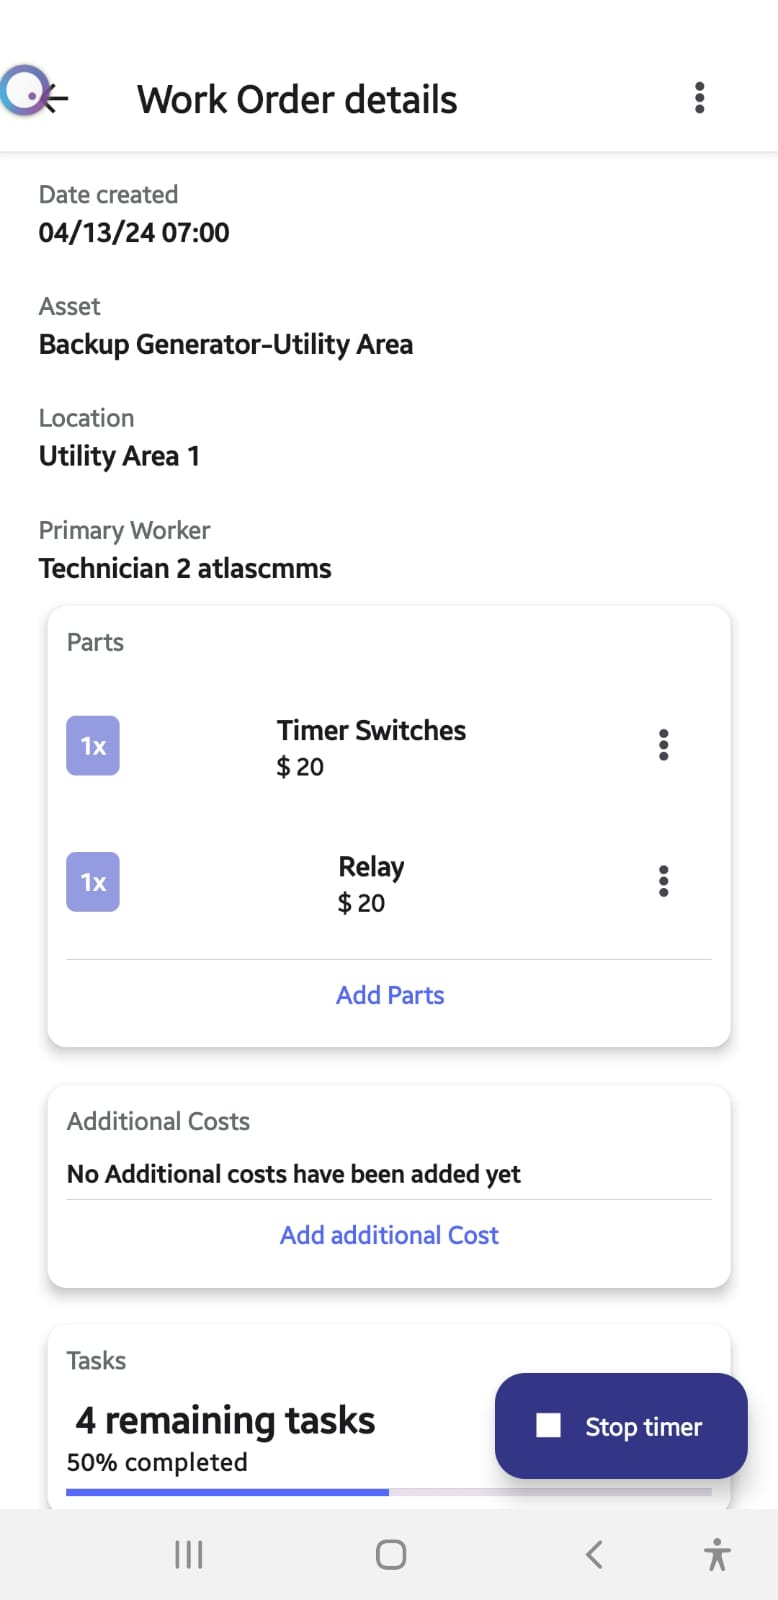The width and height of the screenshot is (778, 1600).
Task: View primary worker Technician 2 atlascmms
Action: (185, 568)
